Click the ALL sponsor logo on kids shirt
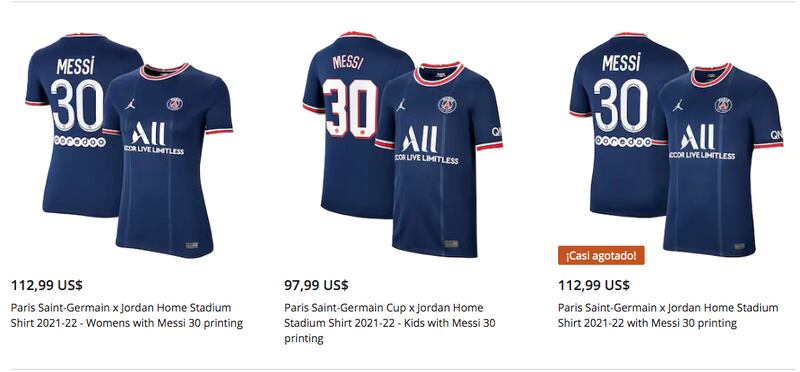The image size is (800, 372). (x=419, y=139)
